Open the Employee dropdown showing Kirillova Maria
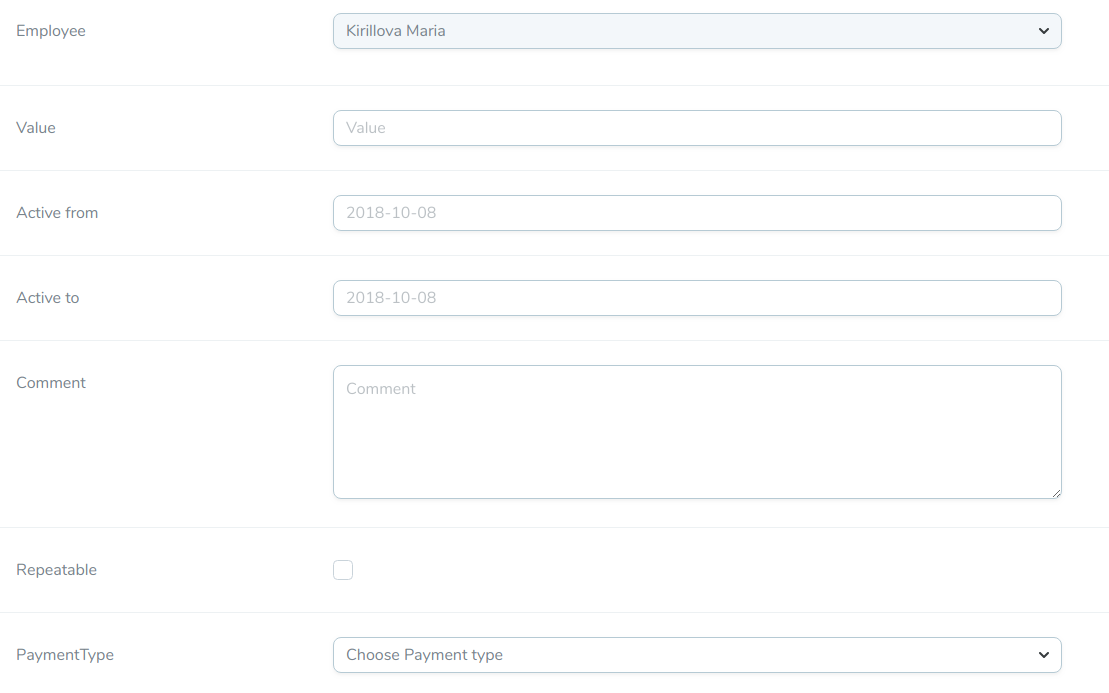Image resolution: width=1109 pixels, height=693 pixels. coord(696,31)
